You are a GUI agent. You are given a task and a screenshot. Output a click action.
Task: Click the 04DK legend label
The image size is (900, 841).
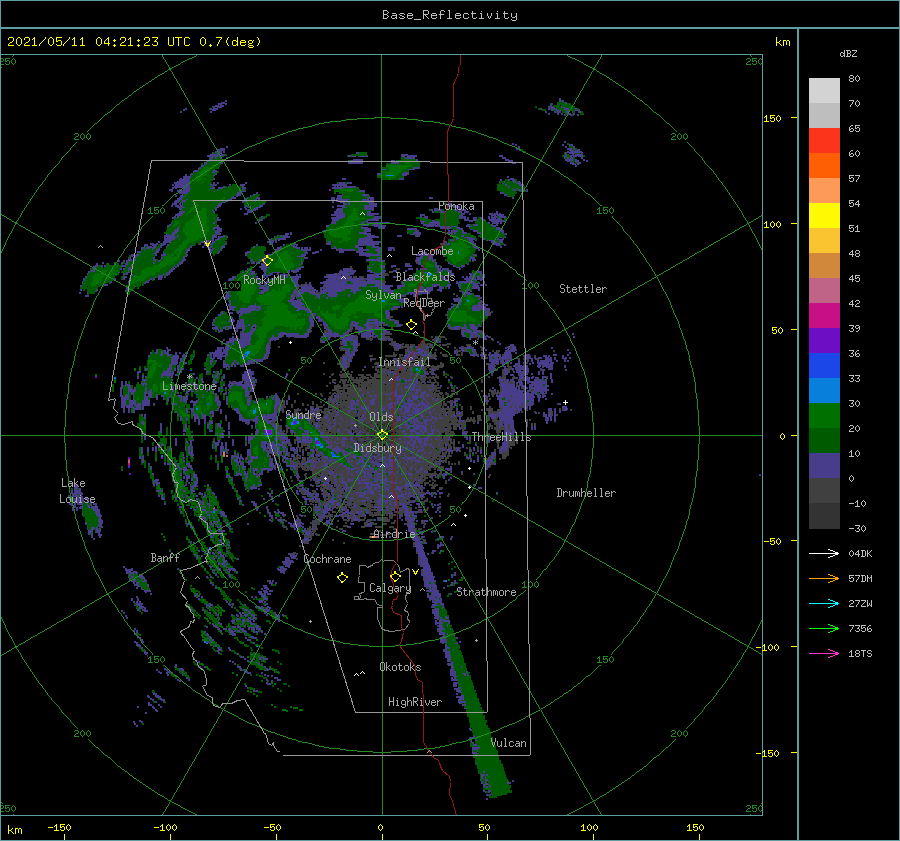pyautogui.click(x=860, y=553)
